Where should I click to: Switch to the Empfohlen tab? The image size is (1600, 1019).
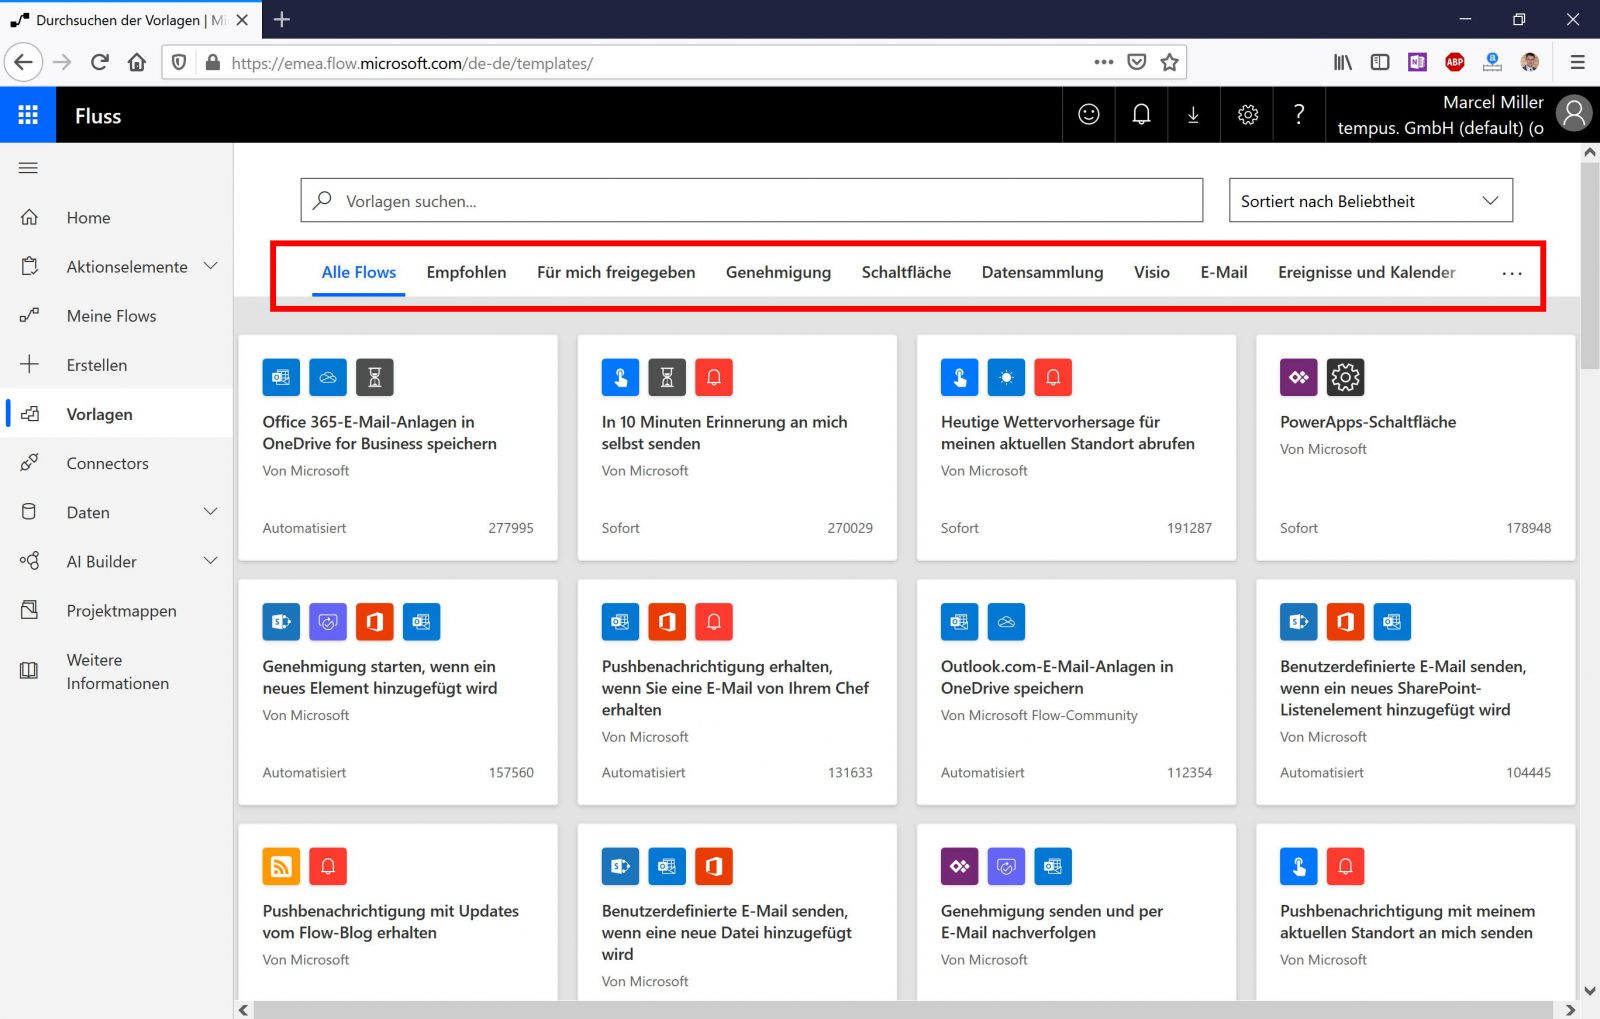(x=466, y=271)
